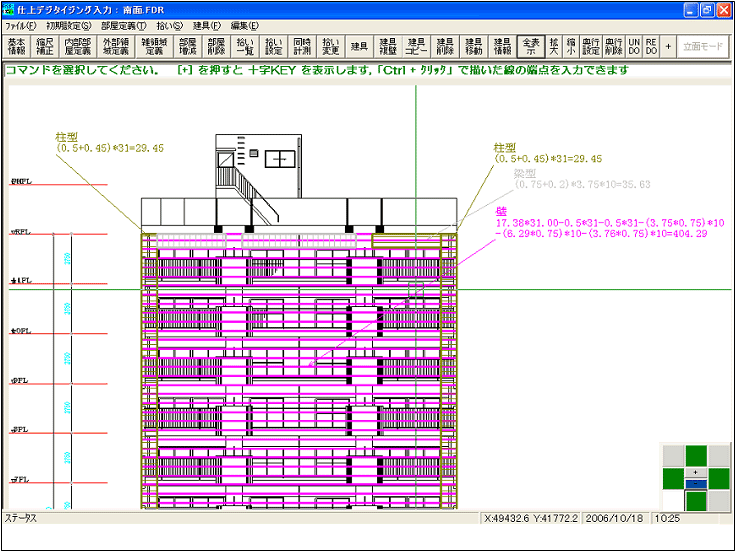Screen dimensions: 735x551
Task: Choose the 部屋削除 room delete tool
Action: [217, 47]
